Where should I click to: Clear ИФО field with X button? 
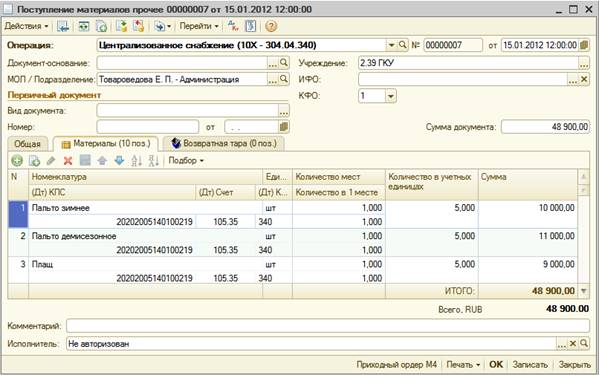pos(584,79)
